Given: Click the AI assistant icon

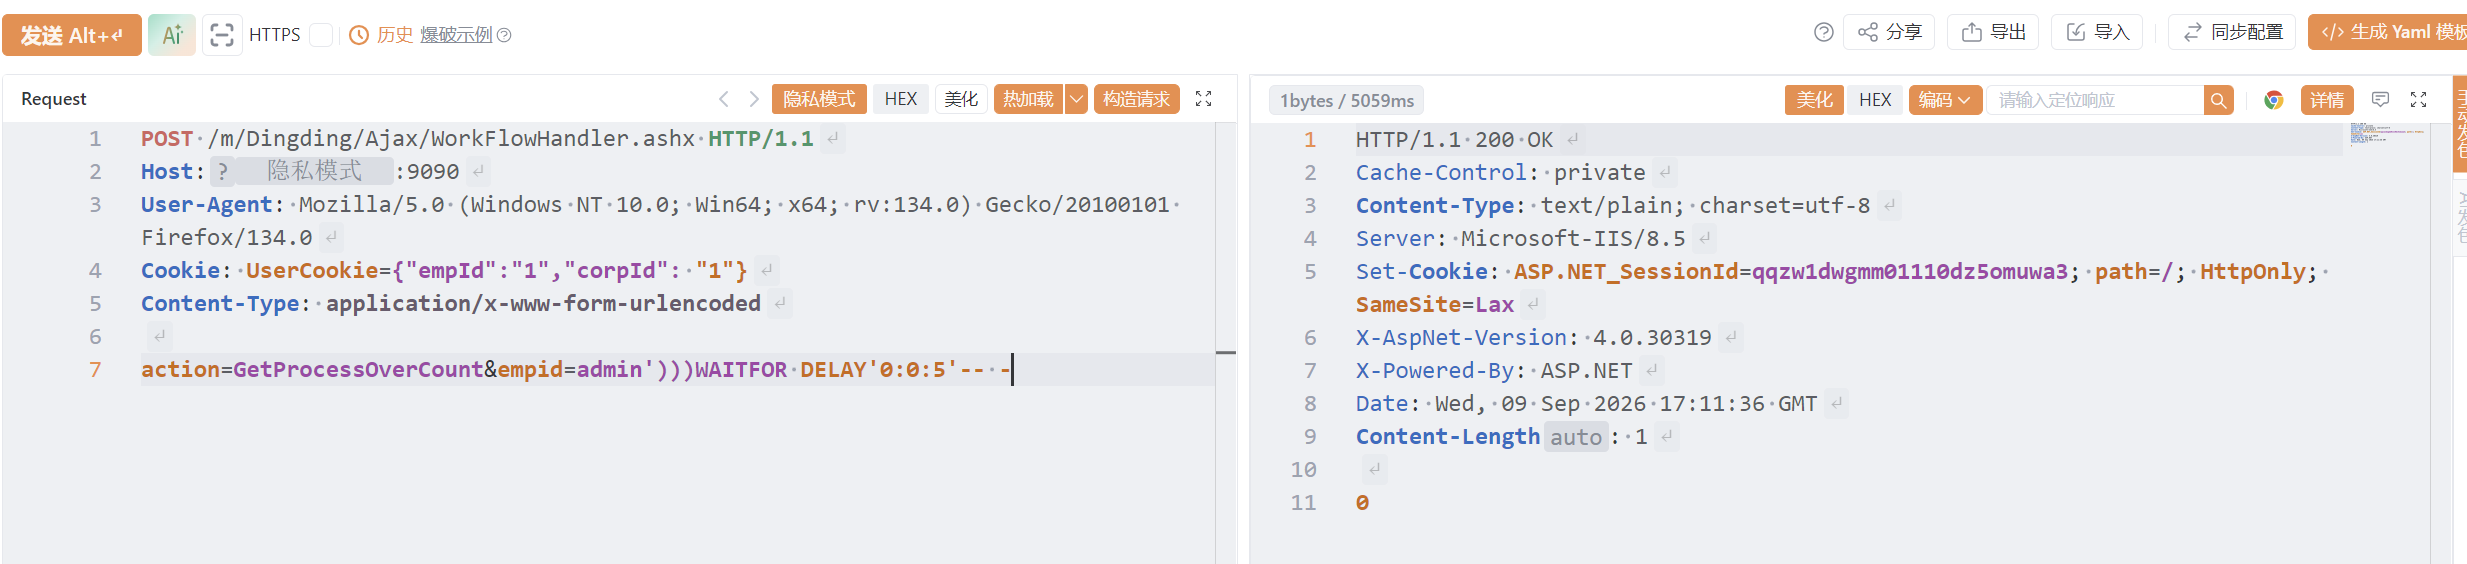Looking at the screenshot, I should pos(172,35).
